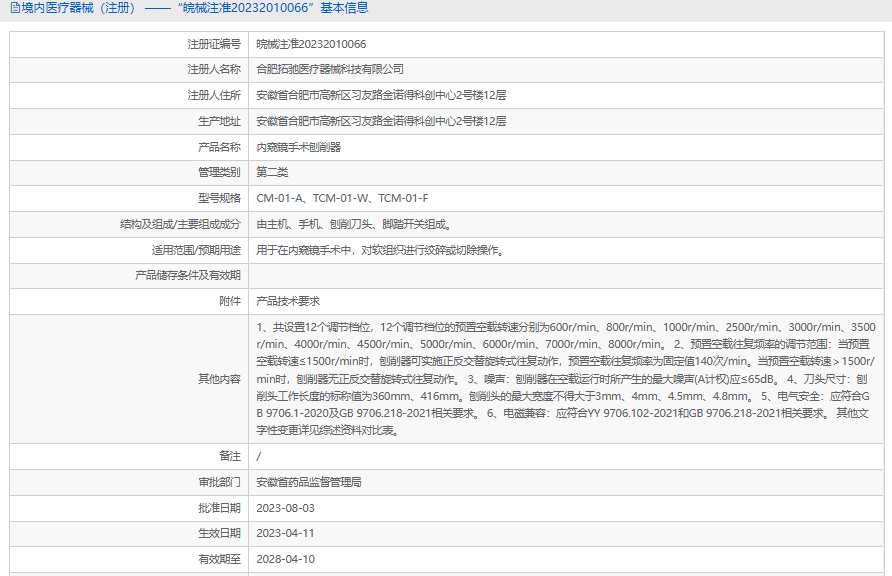Image resolution: width=892 pixels, height=576 pixels.
Task: Select the 注册人住所 label
Action: [x=214, y=96]
